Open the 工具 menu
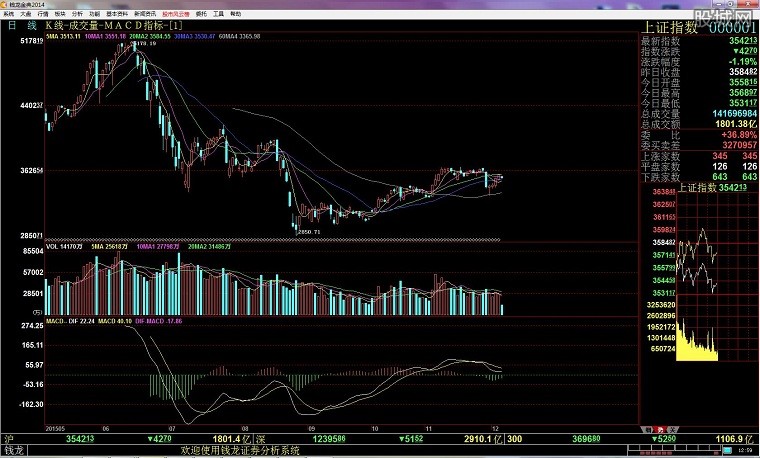The image size is (760, 458). (x=217, y=15)
